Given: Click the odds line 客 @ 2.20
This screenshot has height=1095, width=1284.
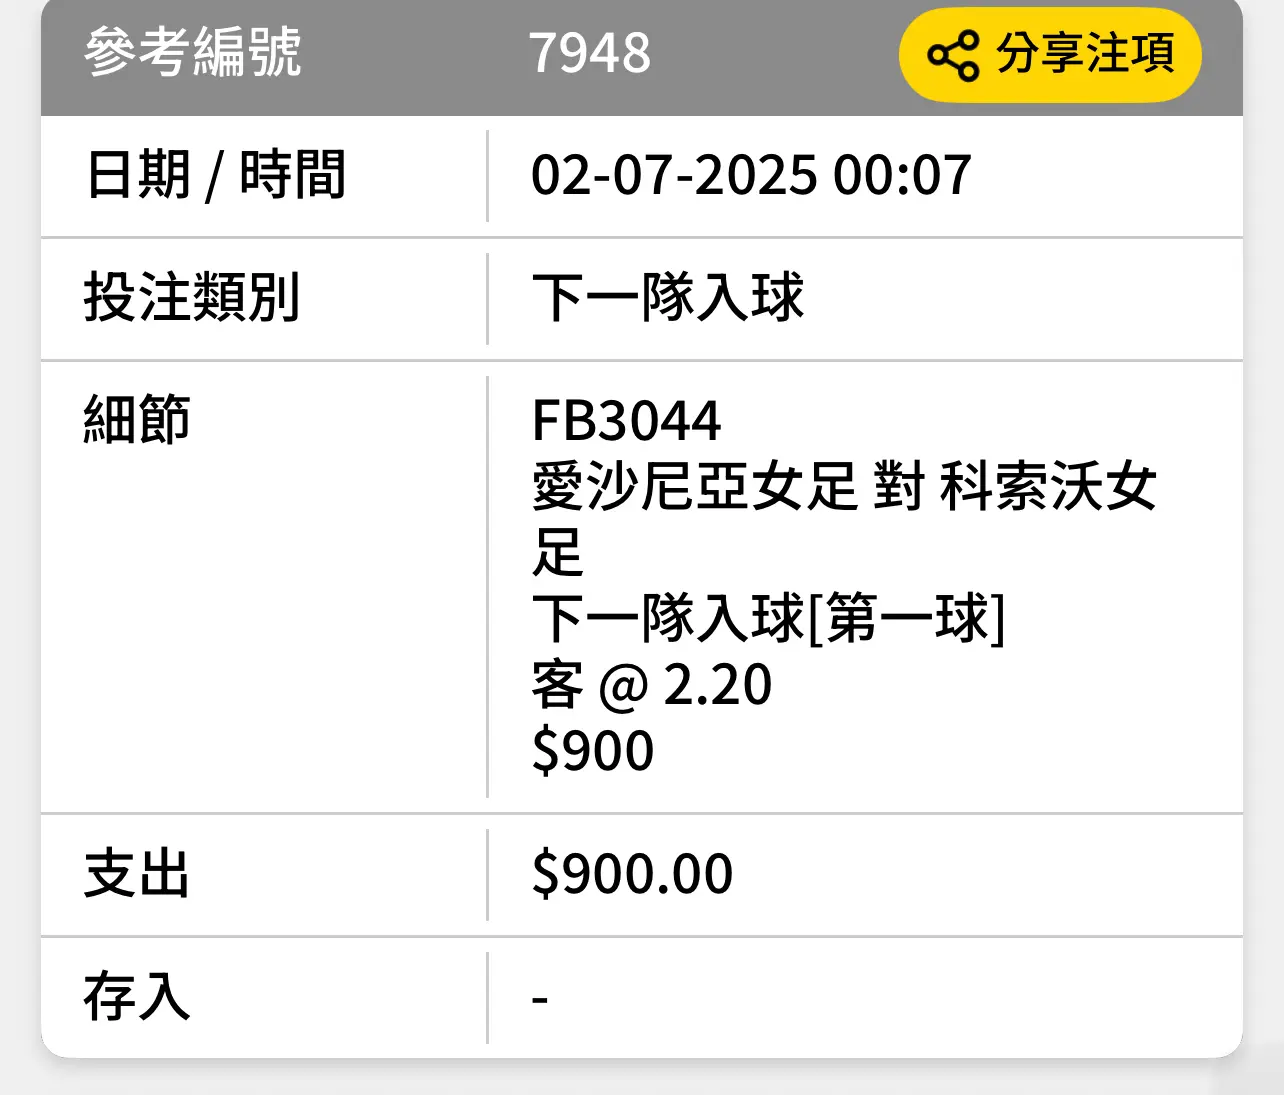Looking at the screenshot, I should pyautogui.click(x=652, y=685).
